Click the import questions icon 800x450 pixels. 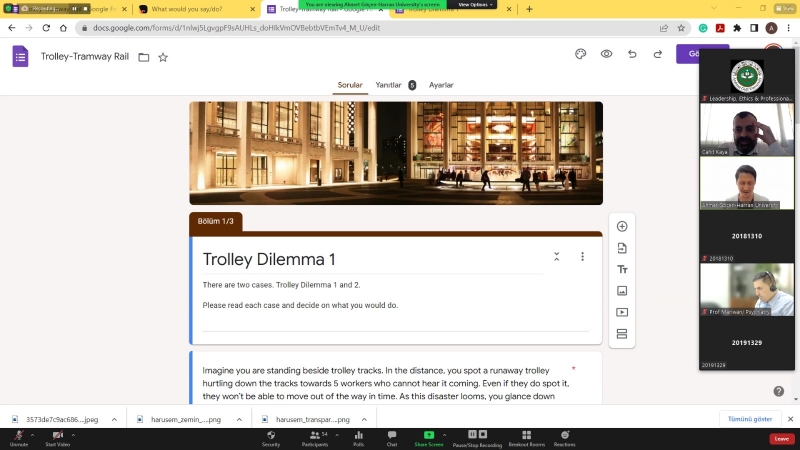coord(622,248)
